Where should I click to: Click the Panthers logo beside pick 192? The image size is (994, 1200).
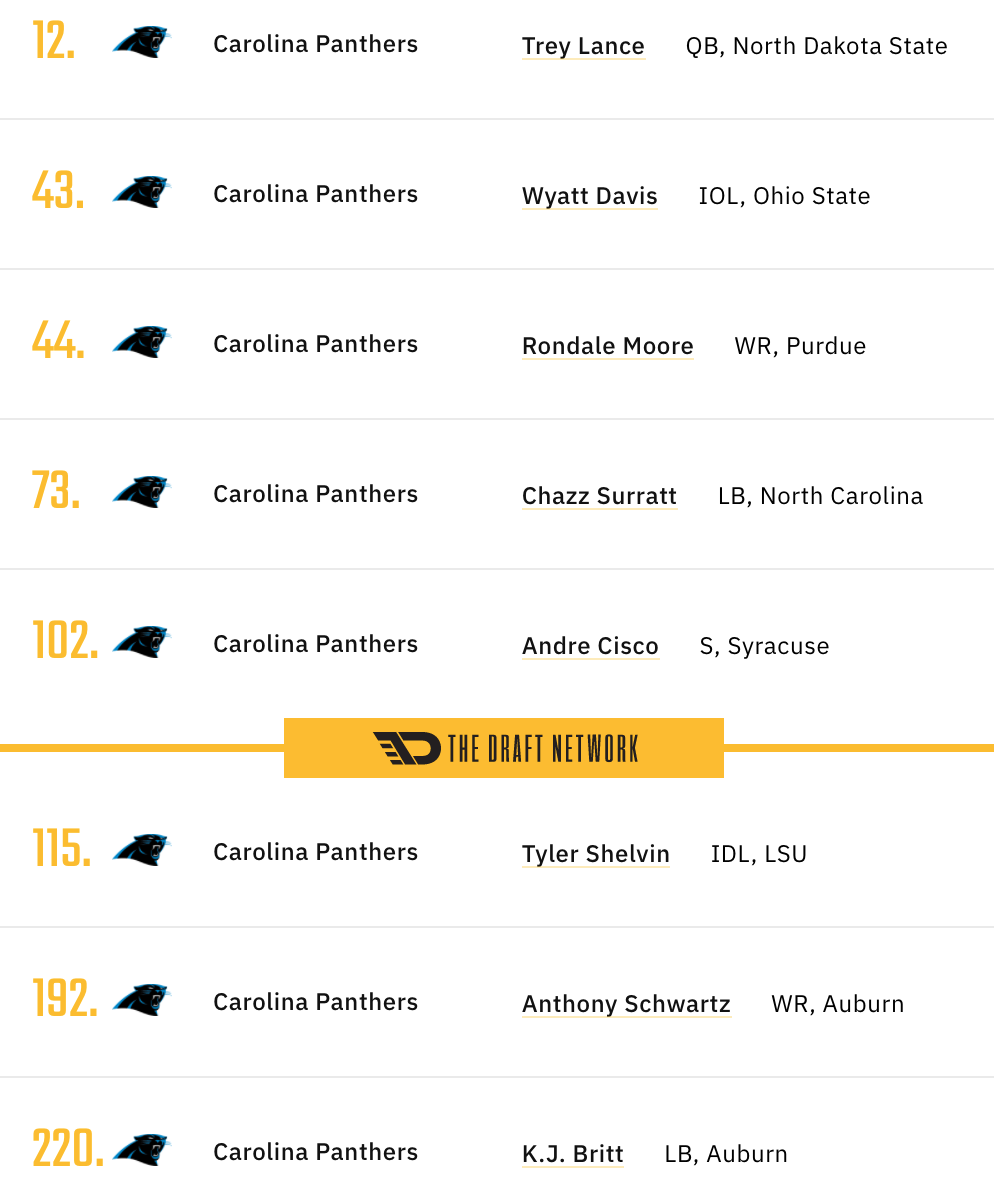(142, 1001)
